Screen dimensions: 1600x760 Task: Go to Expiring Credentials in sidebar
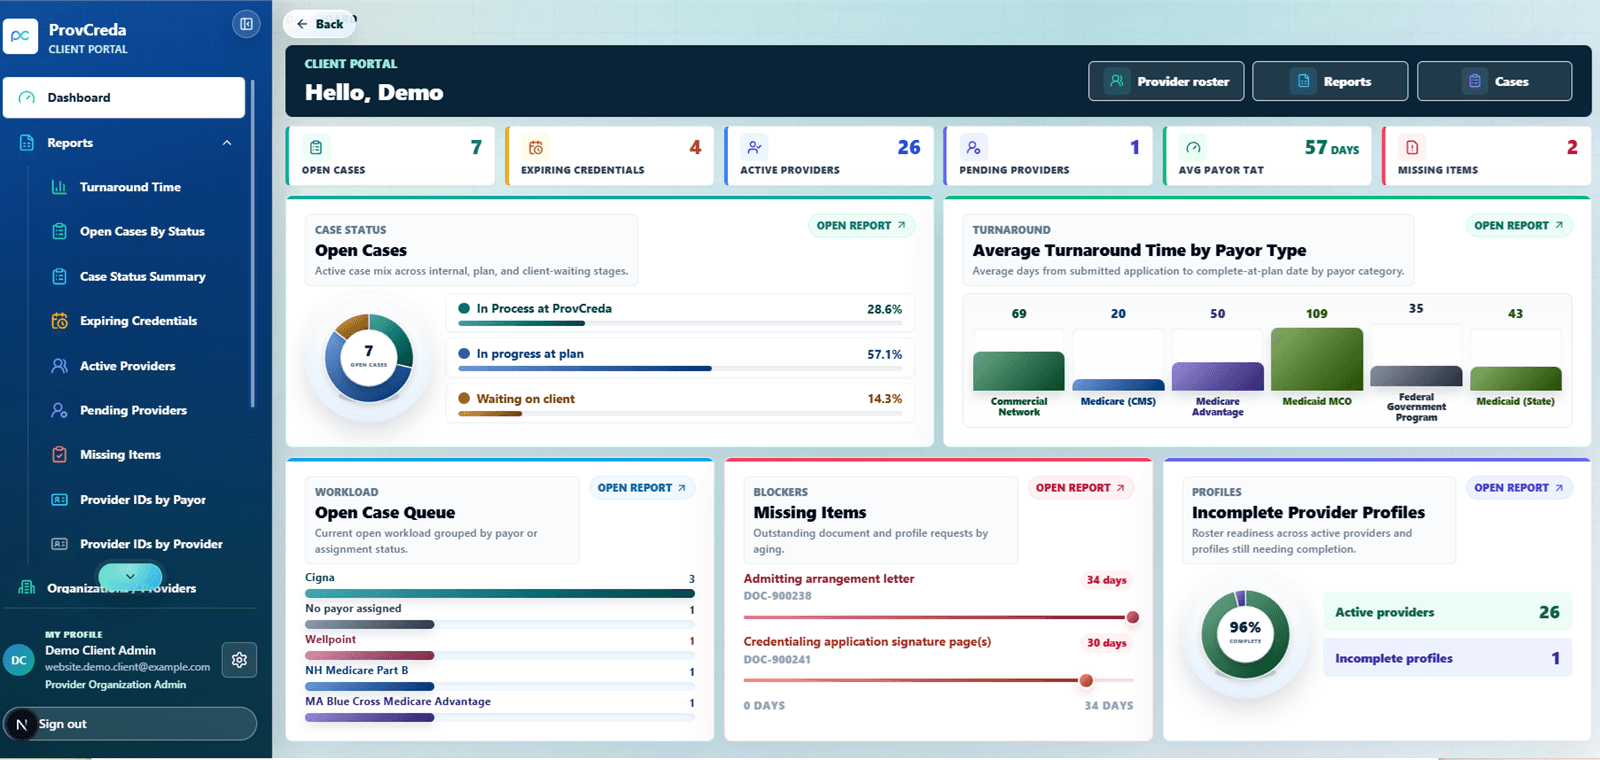[x=138, y=321]
